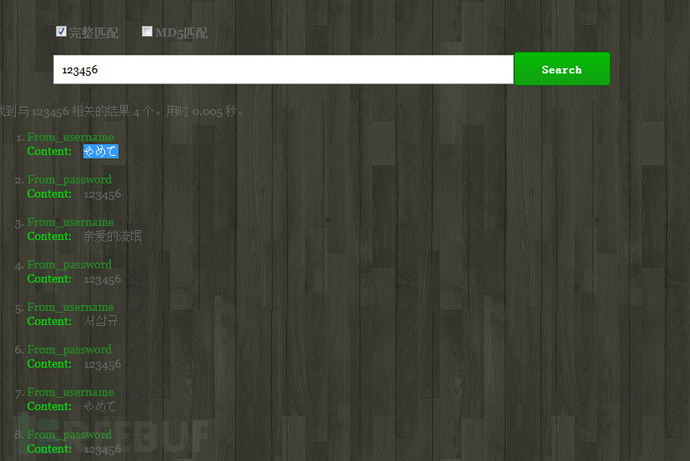Click the 123456 content in result 2

pyautogui.click(x=102, y=194)
